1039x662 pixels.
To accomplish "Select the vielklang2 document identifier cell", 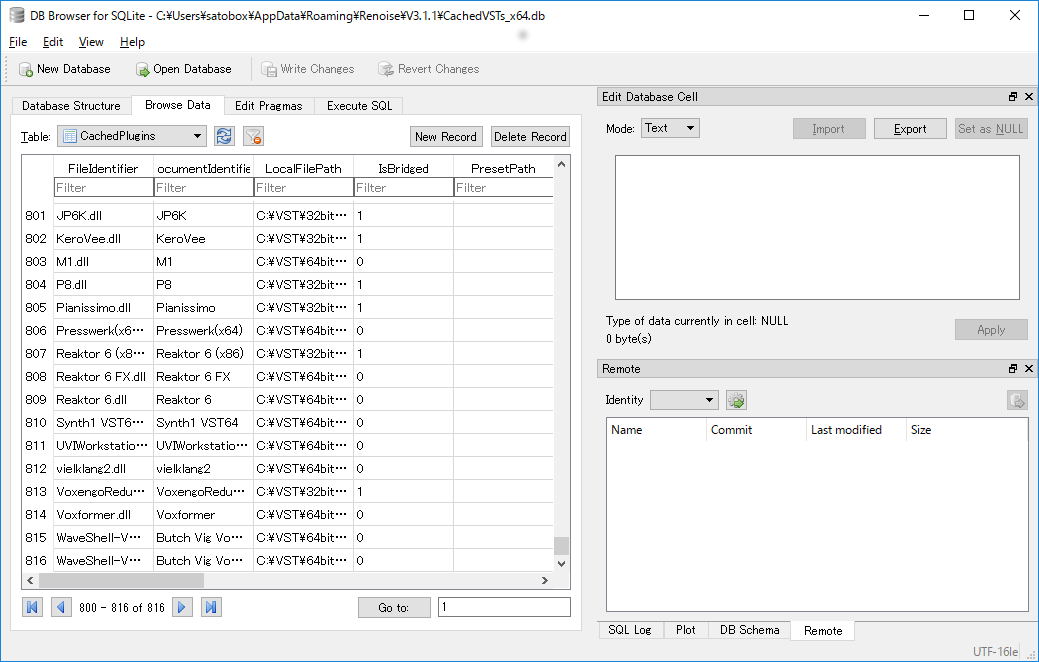I will [x=203, y=469].
